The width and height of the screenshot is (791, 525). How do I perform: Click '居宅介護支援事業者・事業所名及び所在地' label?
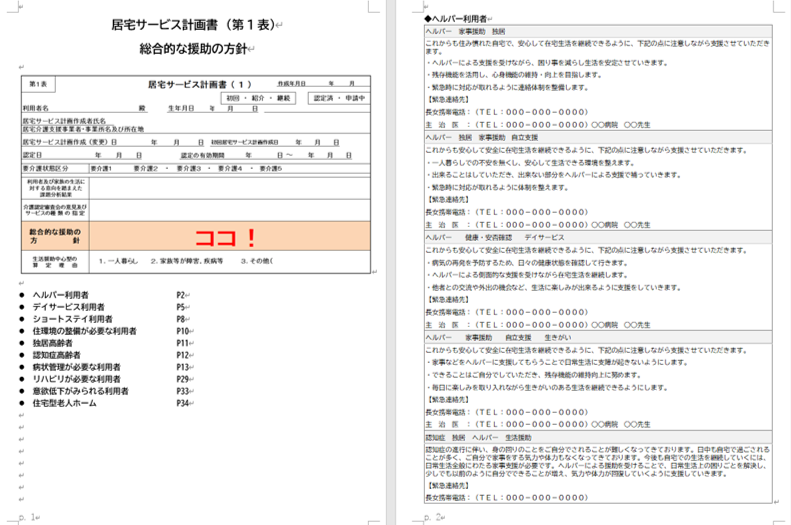(x=83, y=129)
